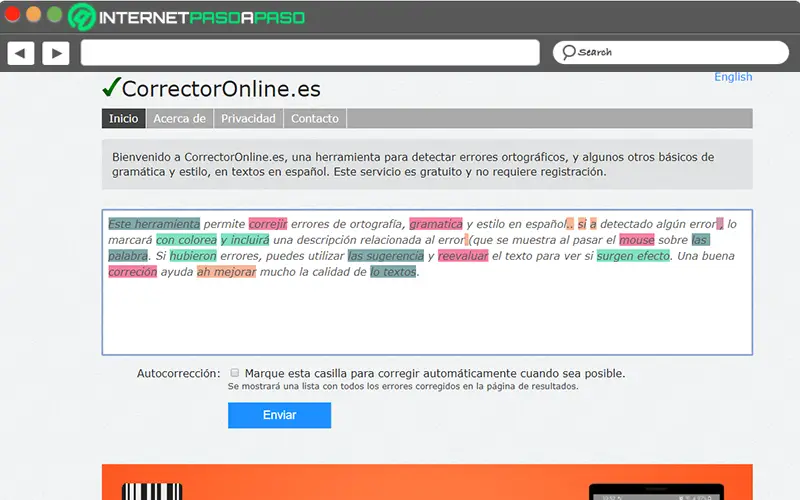800x500 pixels.
Task: Click the CorrectorOnline.es site title
Action: pyautogui.click(x=221, y=89)
